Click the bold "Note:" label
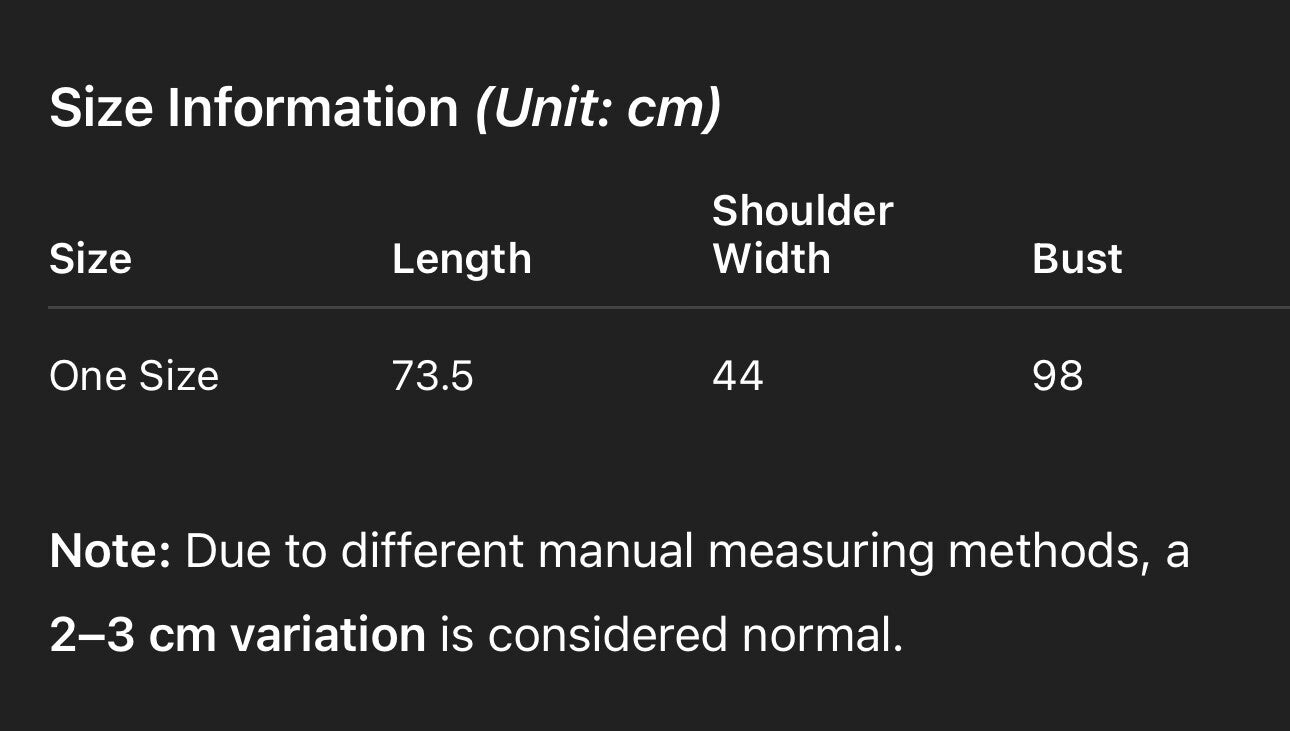Viewport: 1290px width, 731px height. (x=110, y=551)
